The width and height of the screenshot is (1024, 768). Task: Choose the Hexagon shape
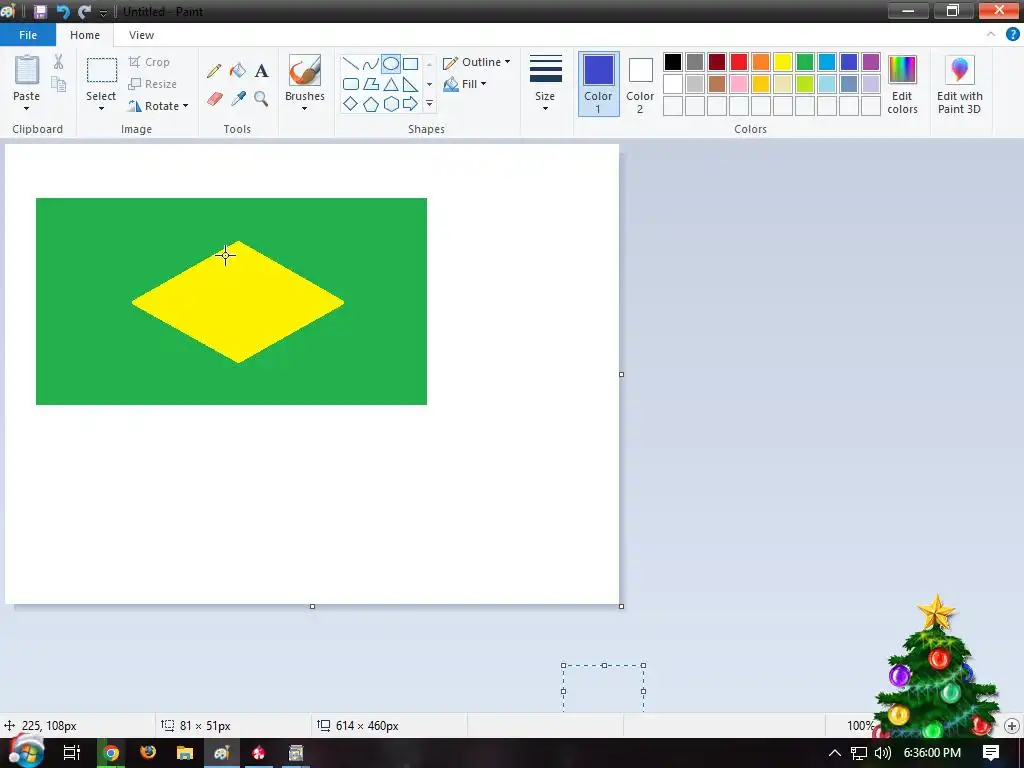[x=391, y=104]
